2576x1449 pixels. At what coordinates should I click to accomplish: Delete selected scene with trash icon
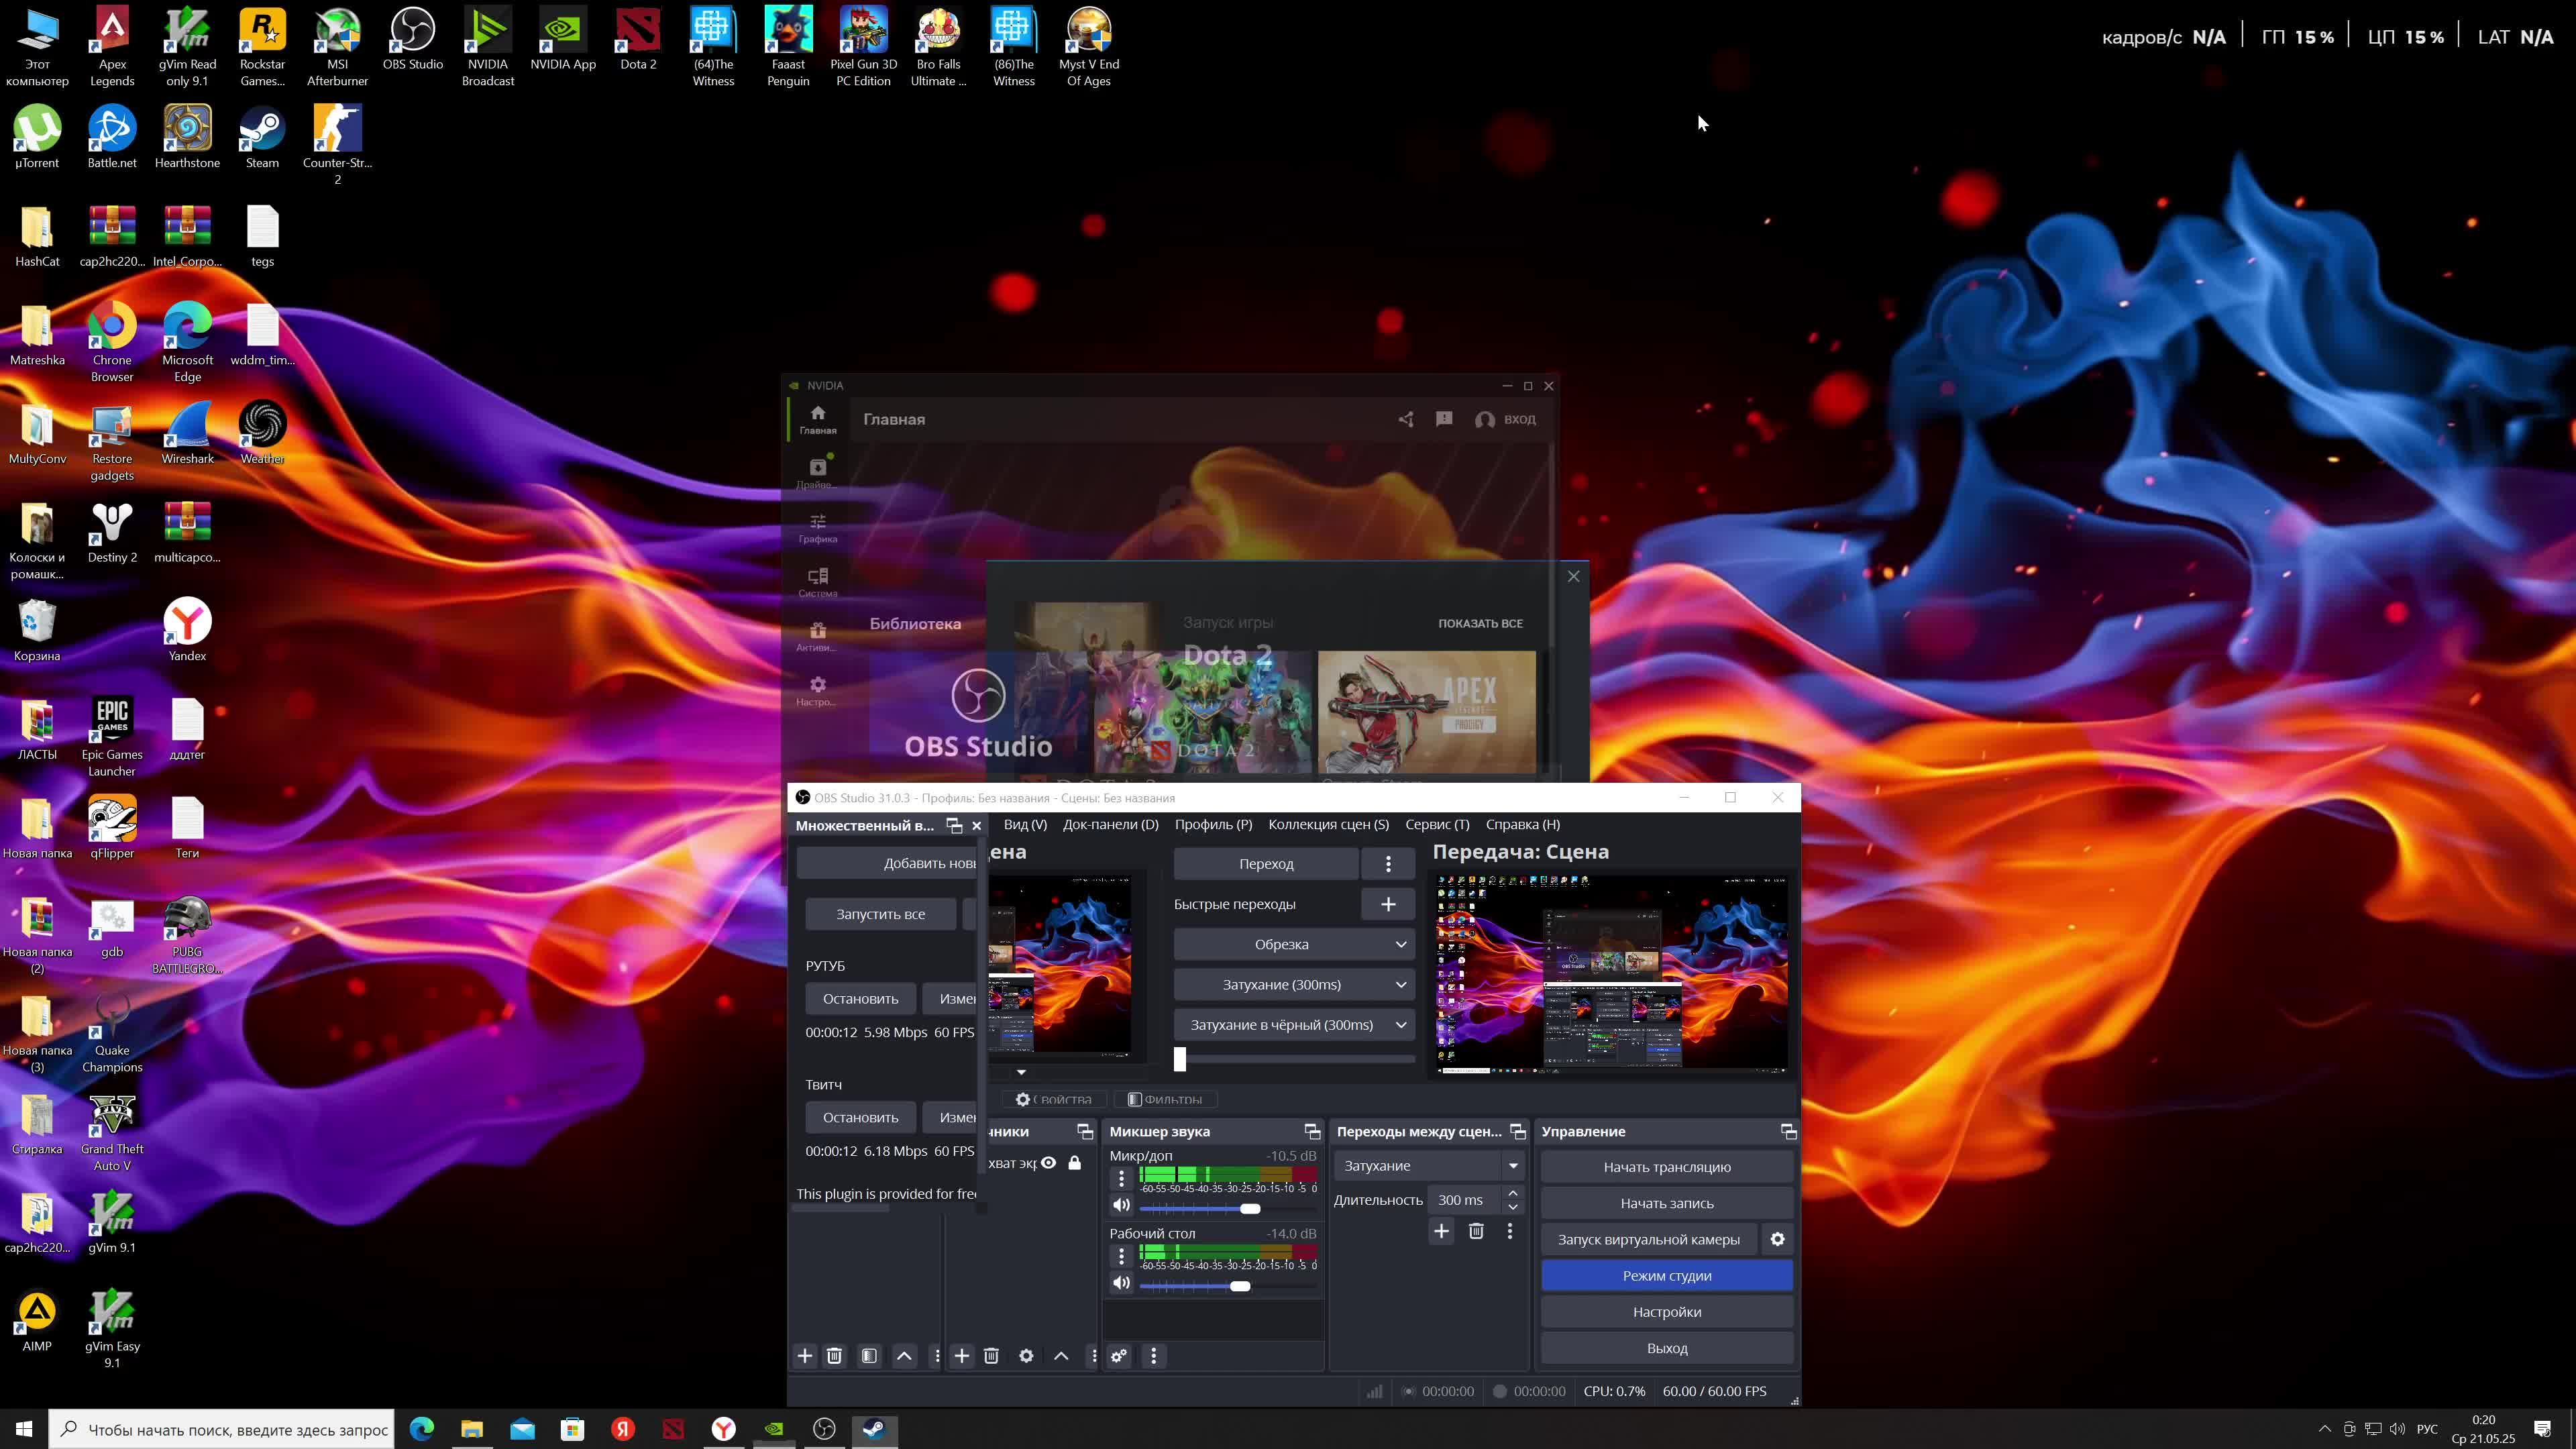coord(834,1356)
